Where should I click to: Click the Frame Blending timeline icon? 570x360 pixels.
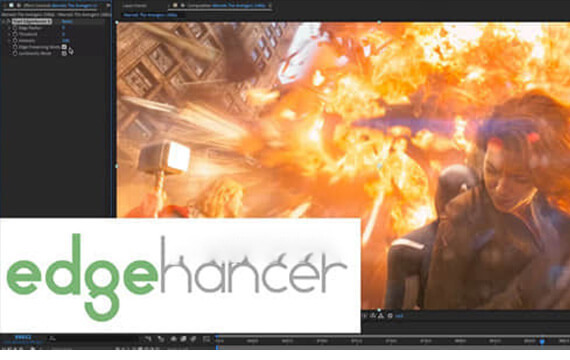(184, 339)
